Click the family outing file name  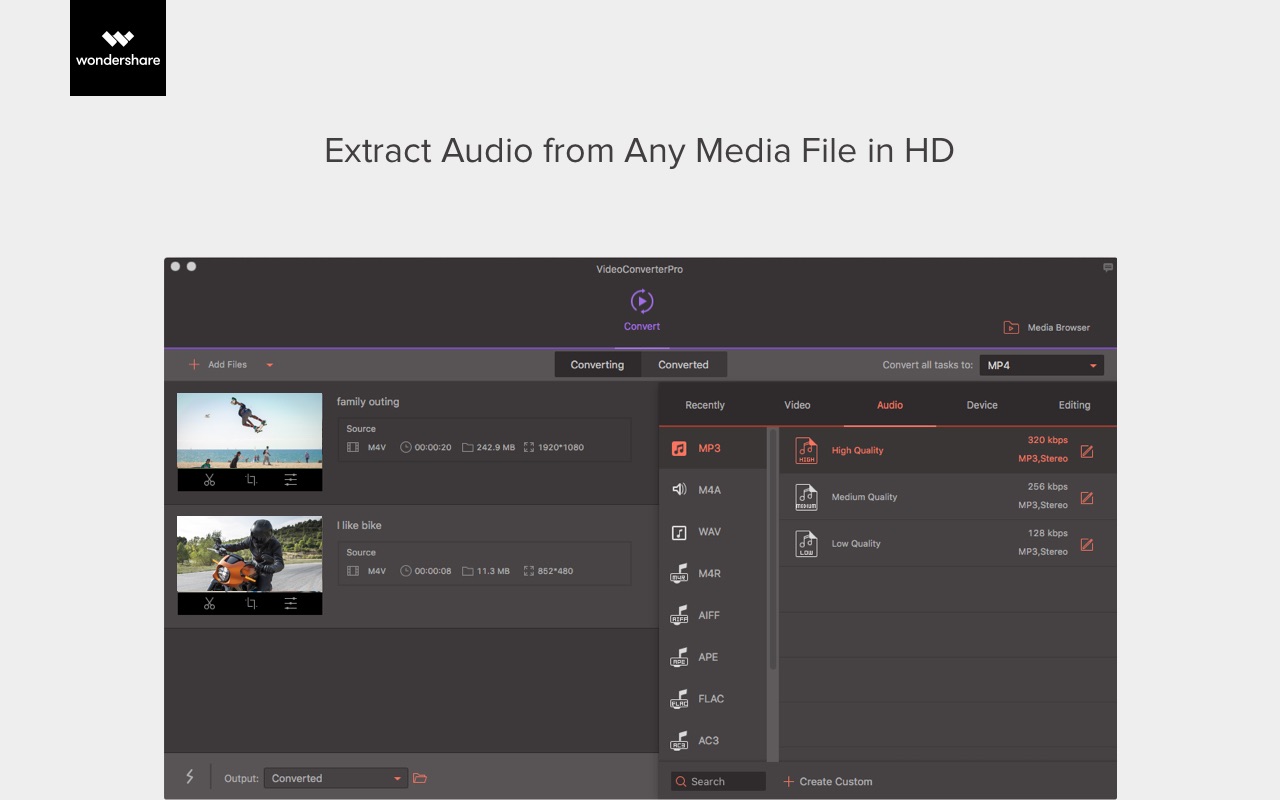[368, 402]
